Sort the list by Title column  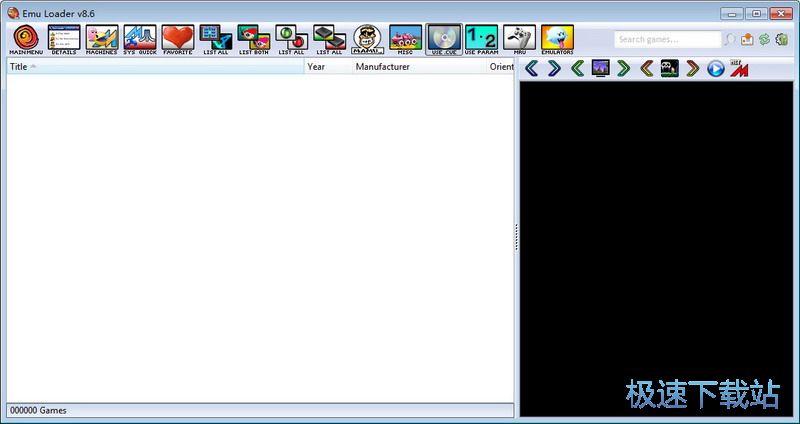click(x=150, y=67)
